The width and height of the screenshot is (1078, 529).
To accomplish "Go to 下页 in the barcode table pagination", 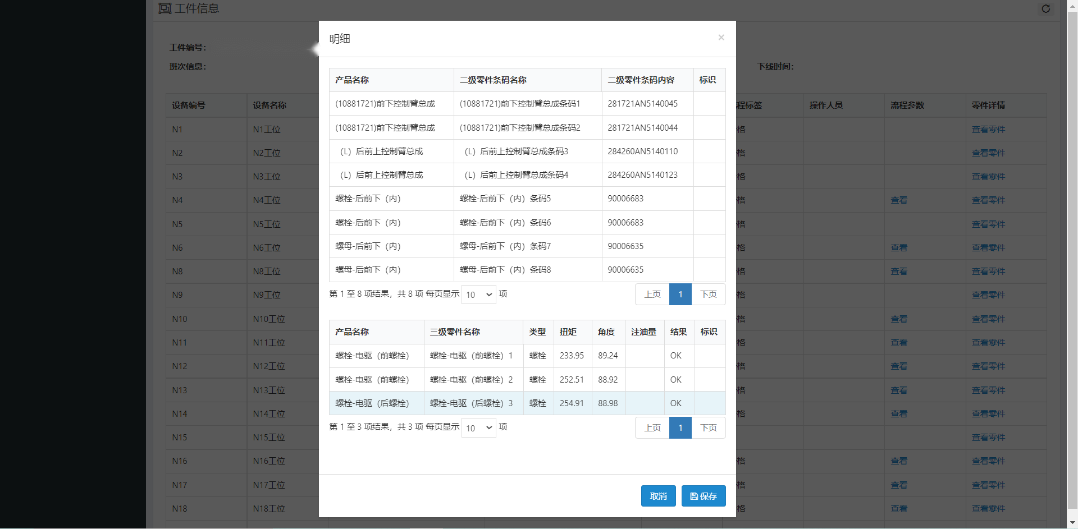I will click(x=708, y=294).
